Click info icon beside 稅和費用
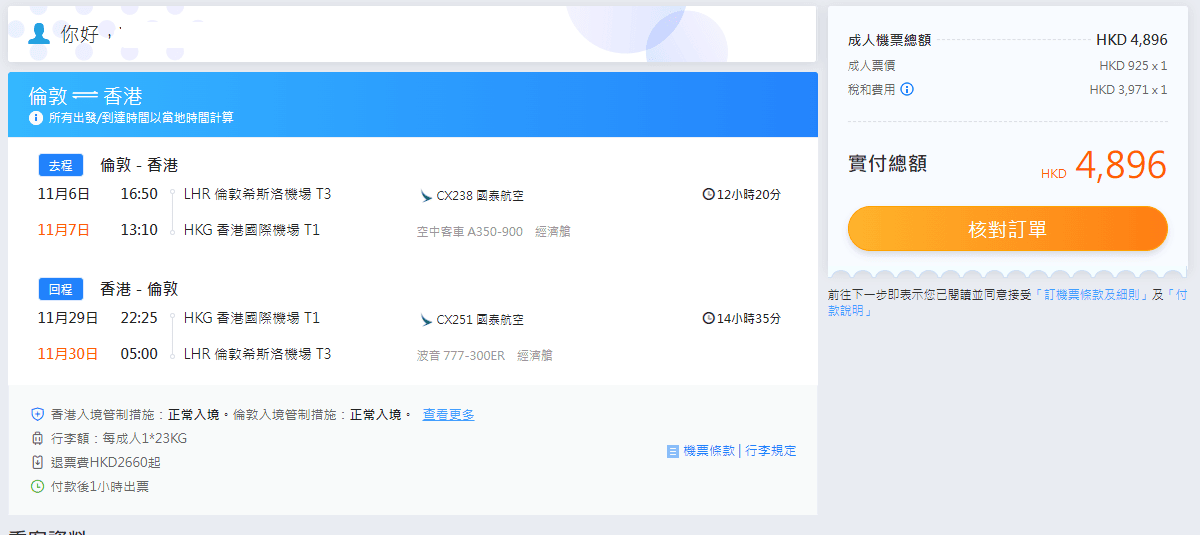Screen dimensions: 1200x535 click(x=907, y=89)
